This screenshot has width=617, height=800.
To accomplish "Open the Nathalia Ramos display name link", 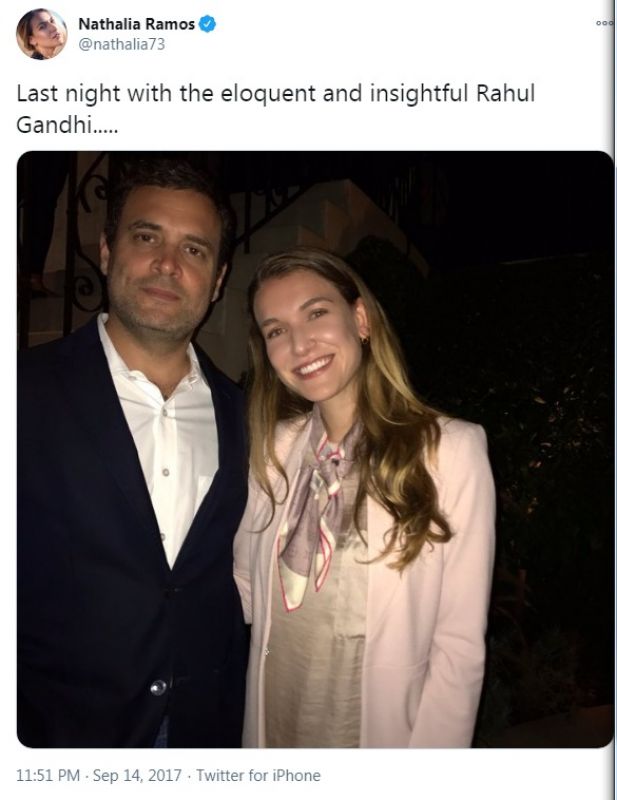I will 136,24.
